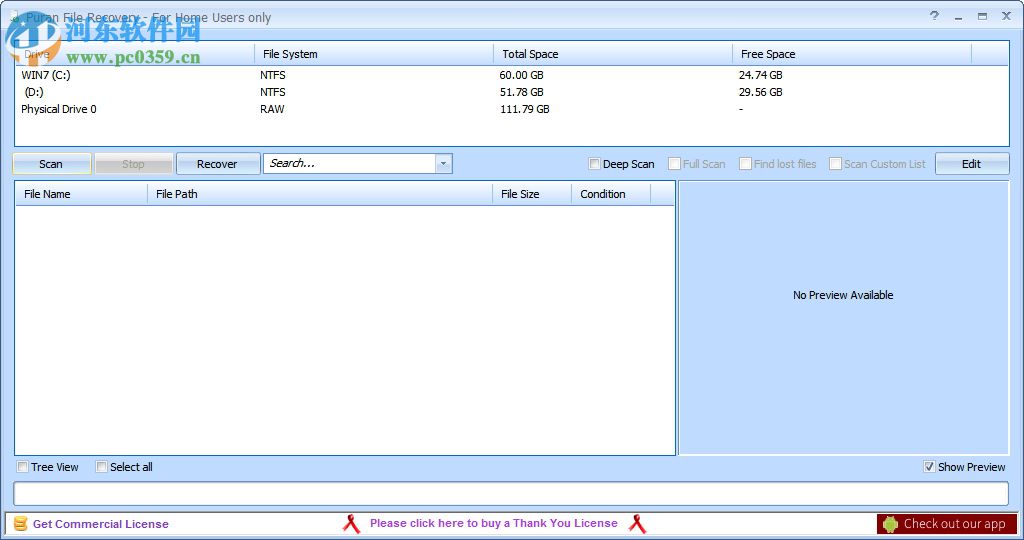The width and height of the screenshot is (1024, 540).
Task: Enable the Deep Scan checkbox
Action: point(594,164)
